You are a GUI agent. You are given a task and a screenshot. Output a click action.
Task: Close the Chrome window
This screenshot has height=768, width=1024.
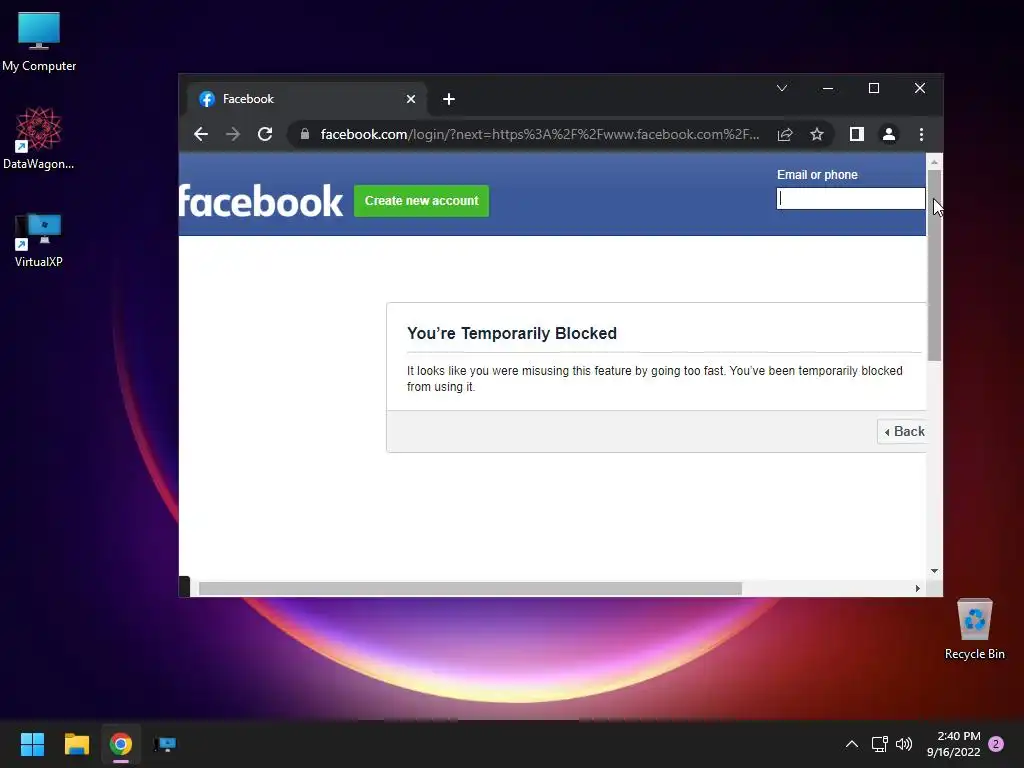click(920, 88)
